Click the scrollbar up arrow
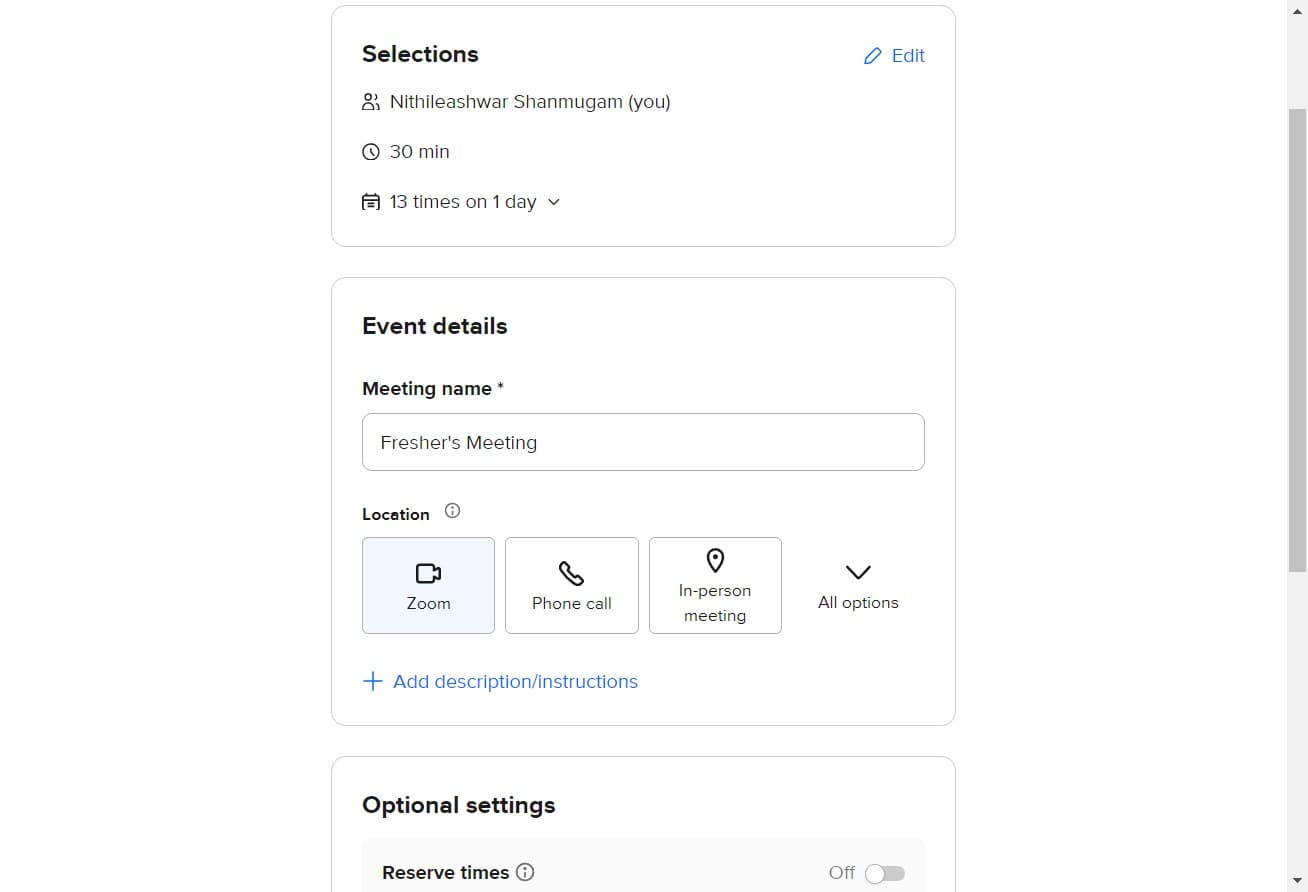 click(x=1297, y=9)
